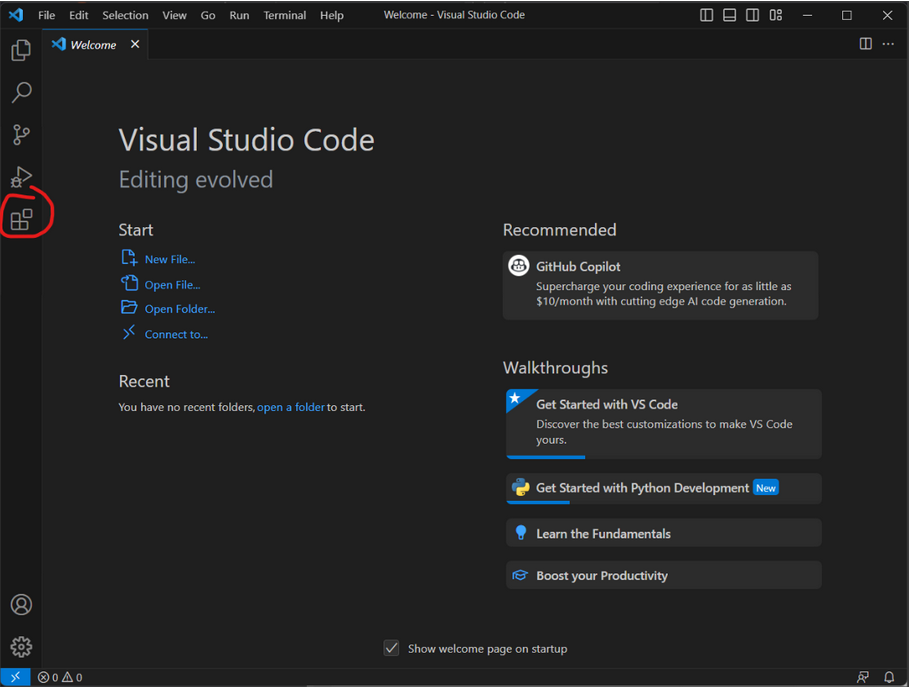Toggle the primary side bar layout button
Screen dimensions: 909x691
[707, 15]
